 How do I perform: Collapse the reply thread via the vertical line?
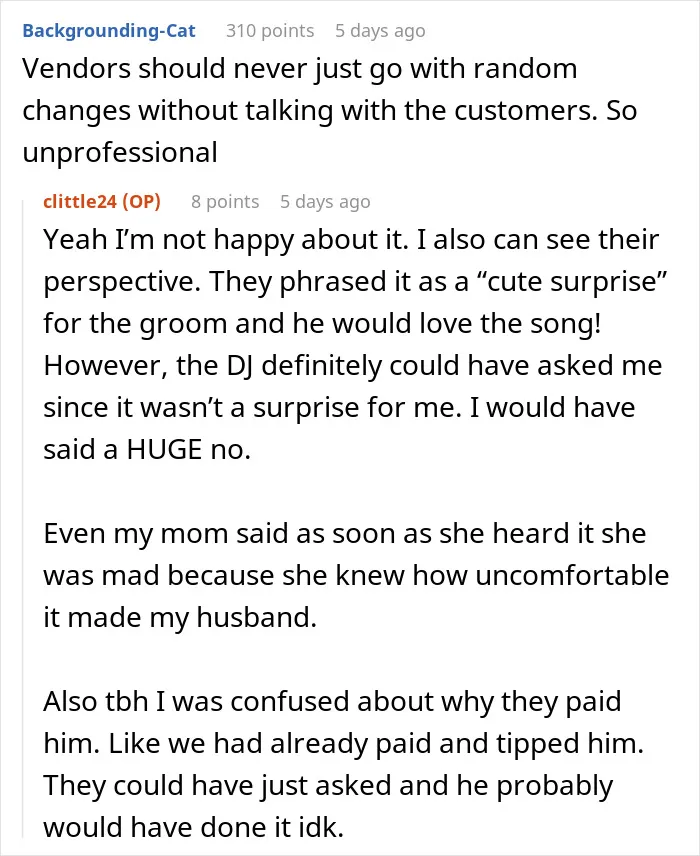23,519
